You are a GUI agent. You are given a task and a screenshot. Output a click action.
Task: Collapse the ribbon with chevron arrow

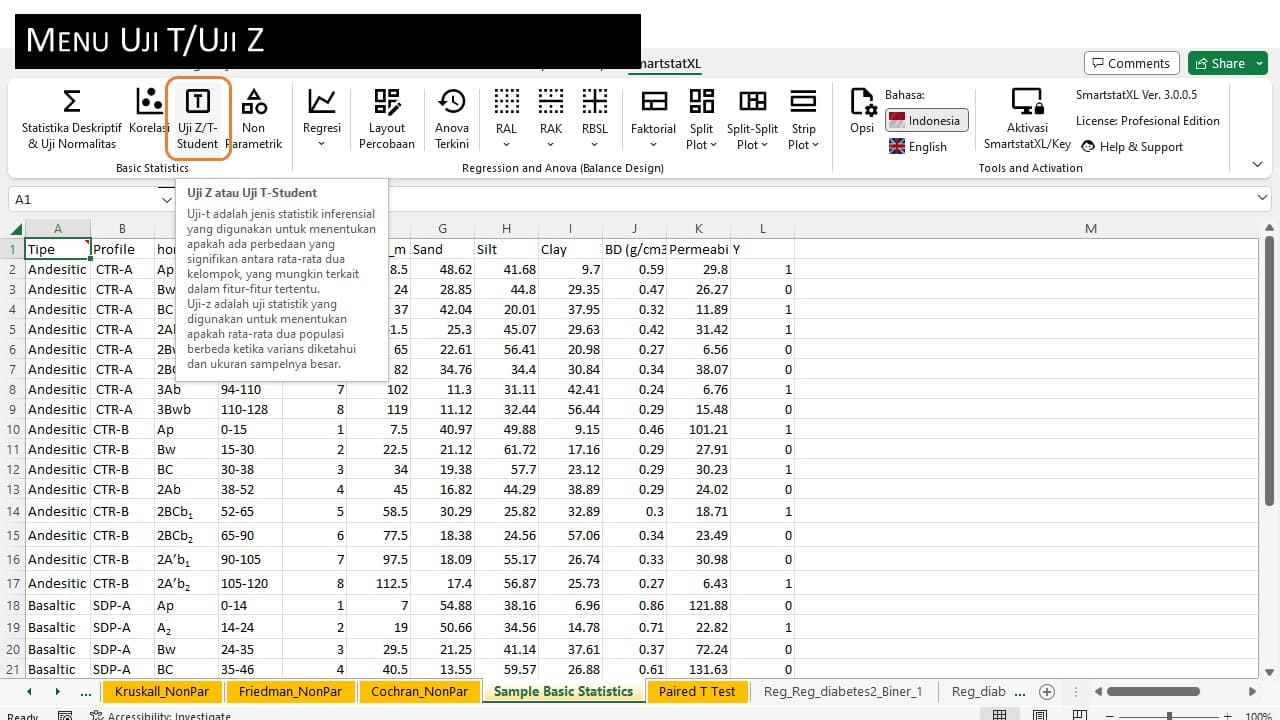(1258, 163)
